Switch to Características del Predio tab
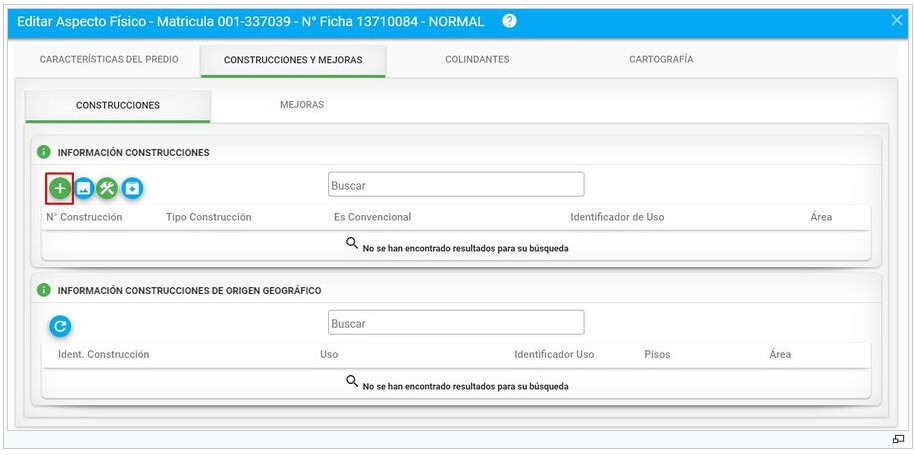Screen dimensions: 915x455 tap(109, 60)
